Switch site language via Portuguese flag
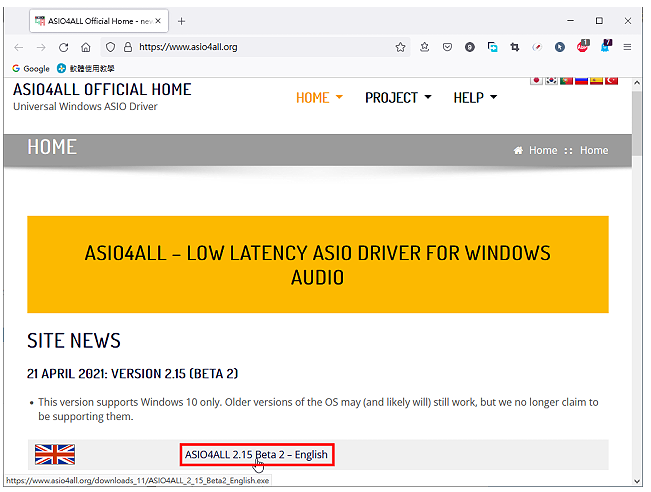651x492 pixels. click(566, 81)
